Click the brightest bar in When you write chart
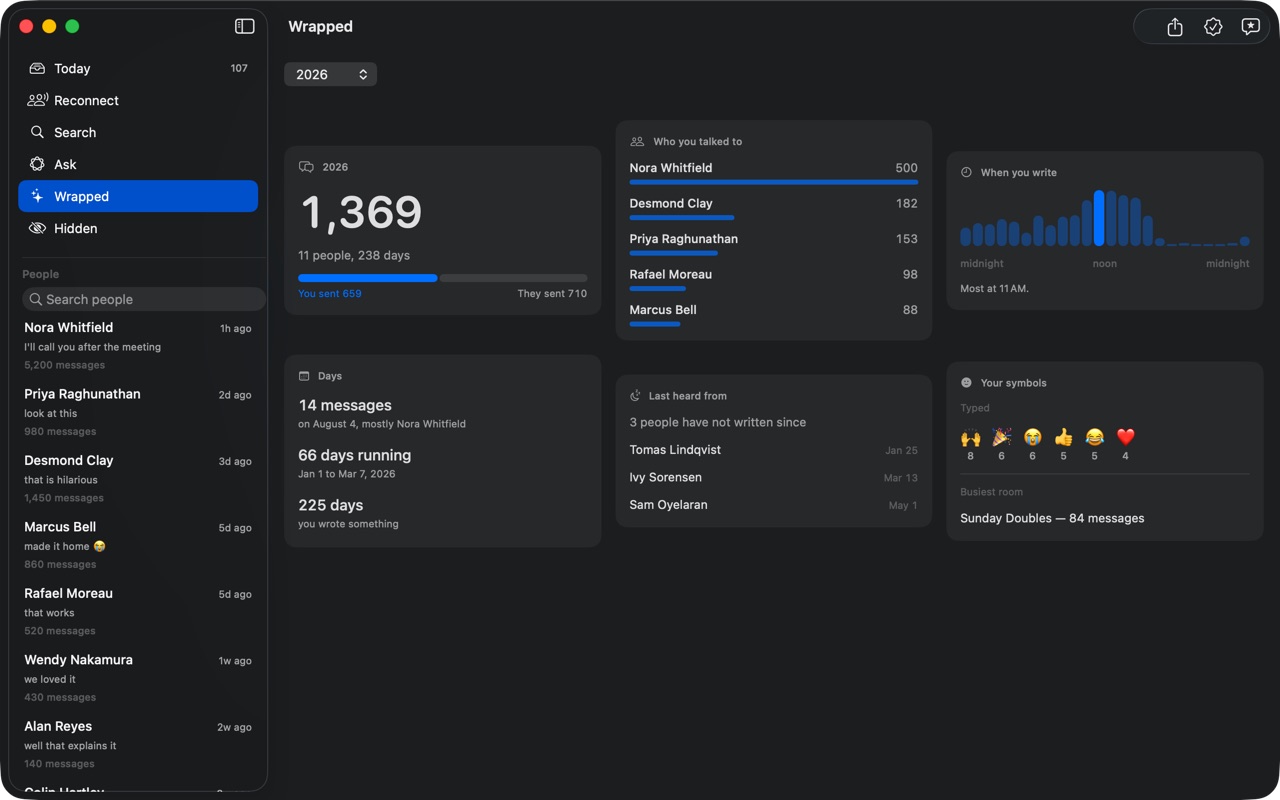 coord(1099,218)
